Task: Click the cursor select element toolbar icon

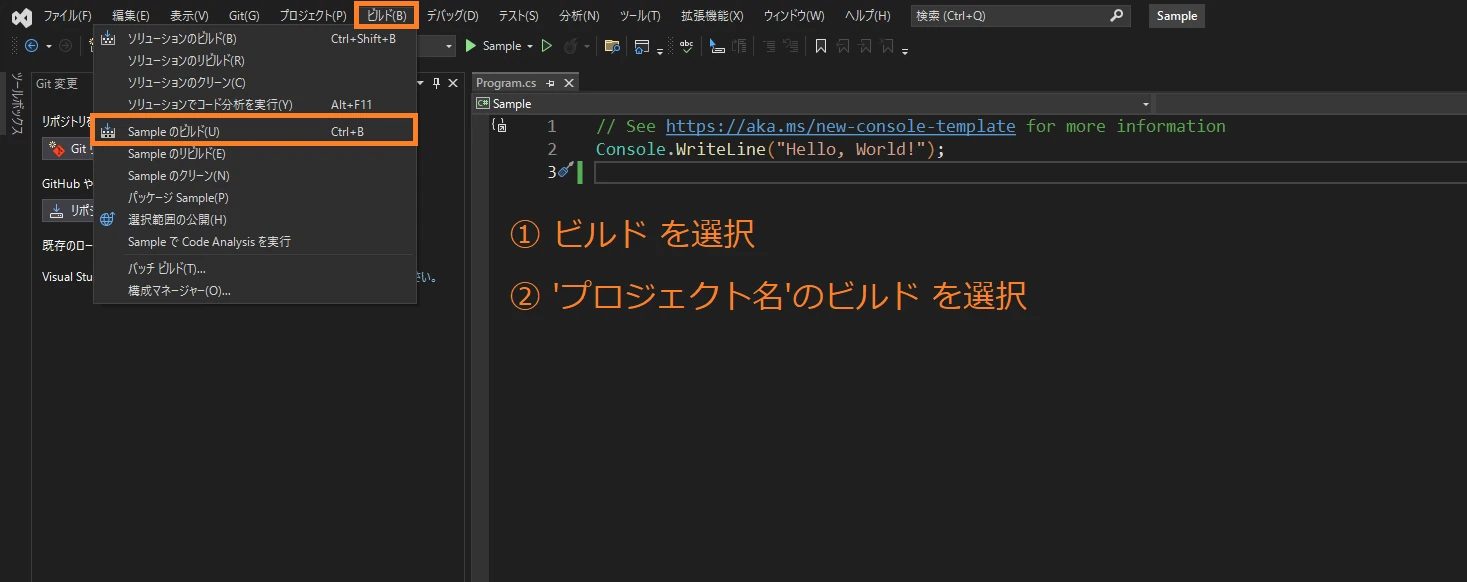Action: coord(716,46)
